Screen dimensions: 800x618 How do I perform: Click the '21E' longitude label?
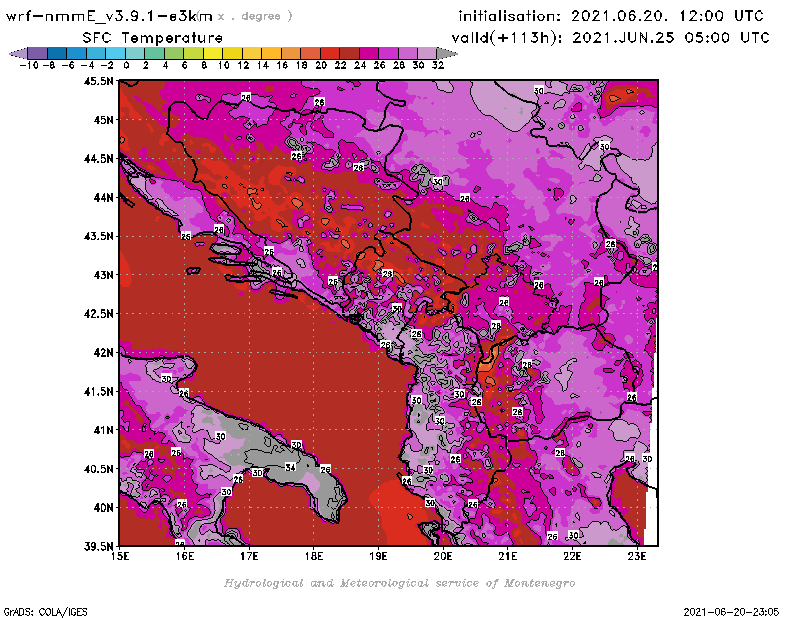coord(508,556)
